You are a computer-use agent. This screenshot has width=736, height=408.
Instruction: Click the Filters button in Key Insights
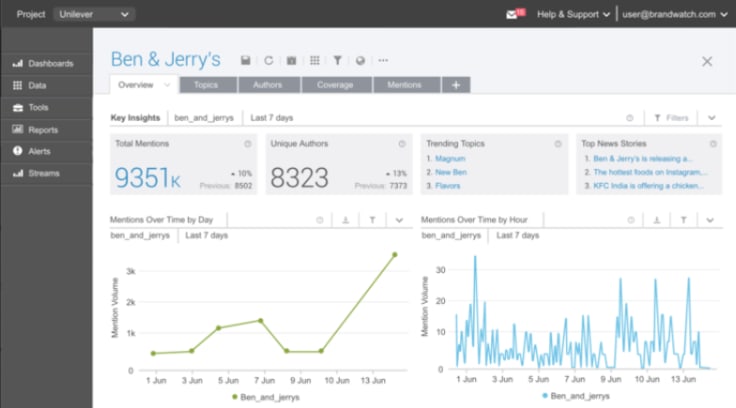coord(671,118)
